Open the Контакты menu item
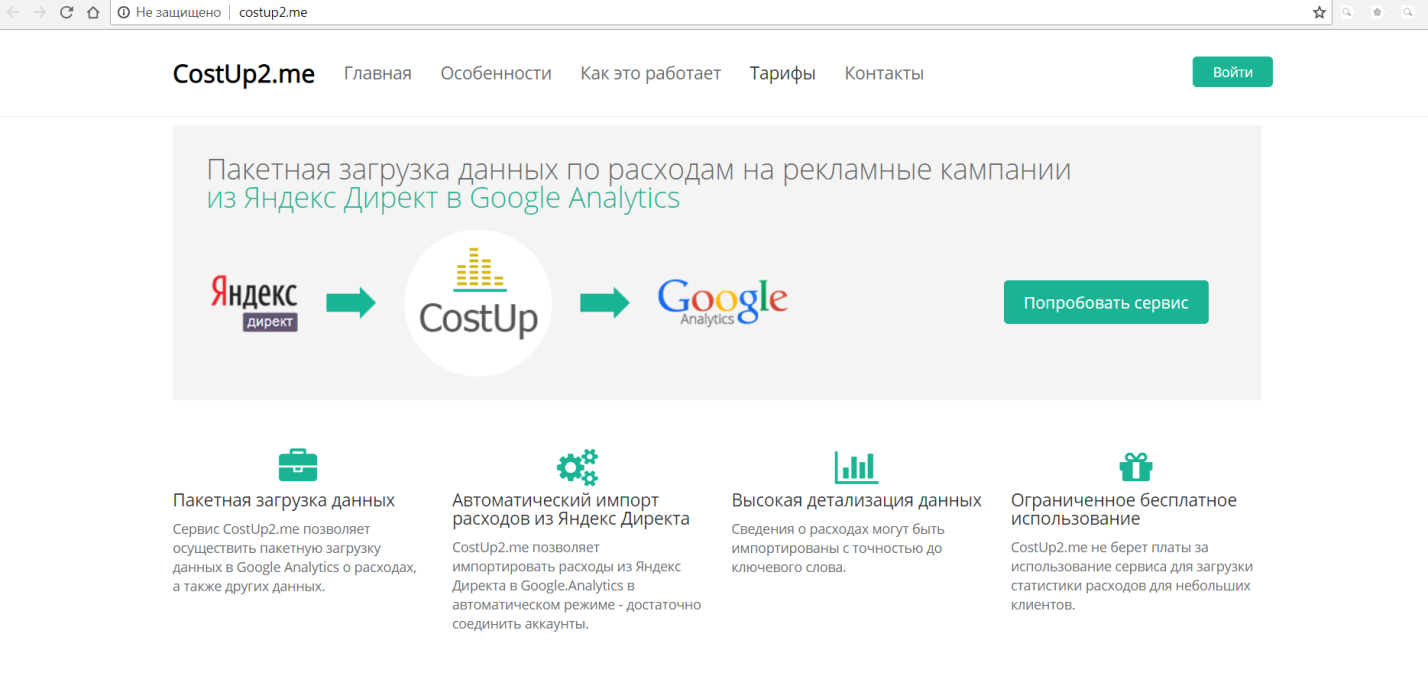The height and width of the screenshot is (679, 1428). [884, 73]
